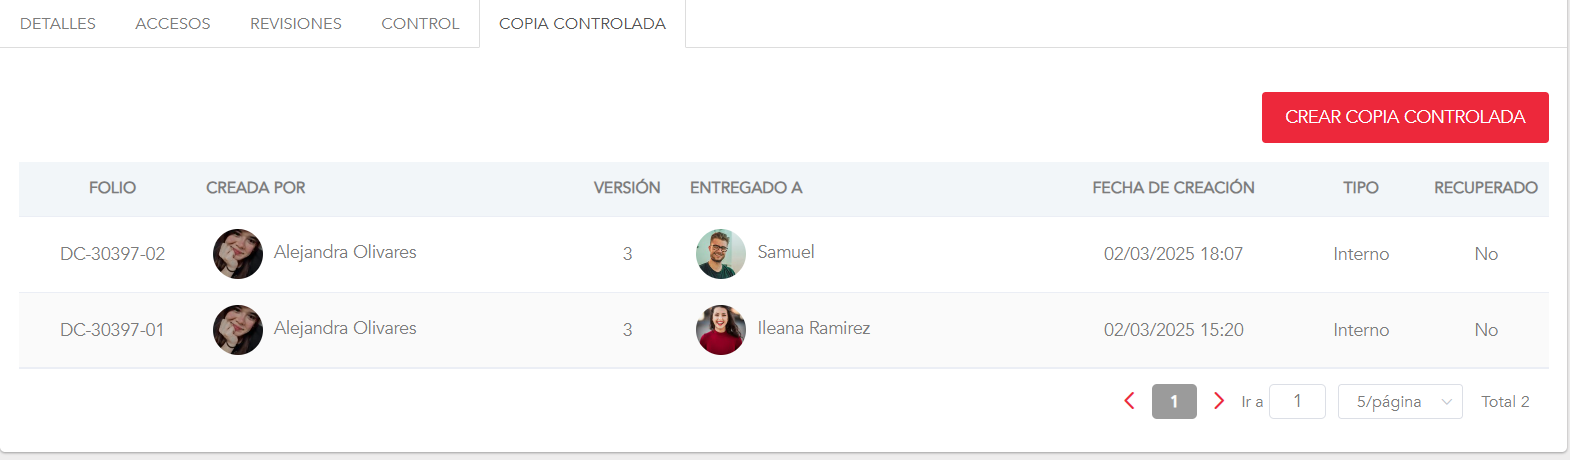Open folio DC-30397-02 row

coord(112,254)
